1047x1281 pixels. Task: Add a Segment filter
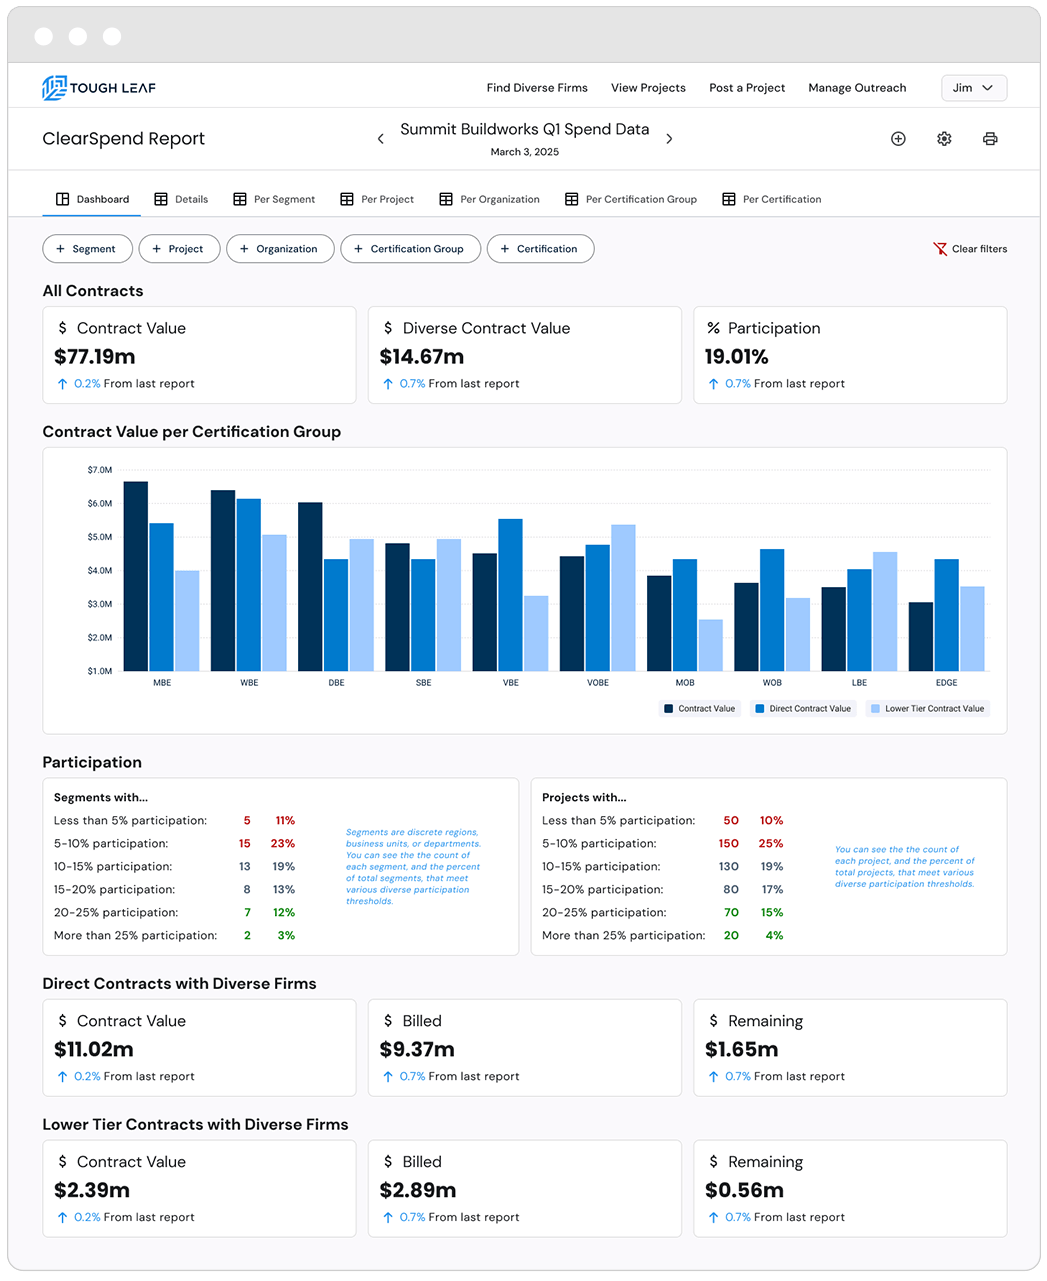click(x=87, y=249)
